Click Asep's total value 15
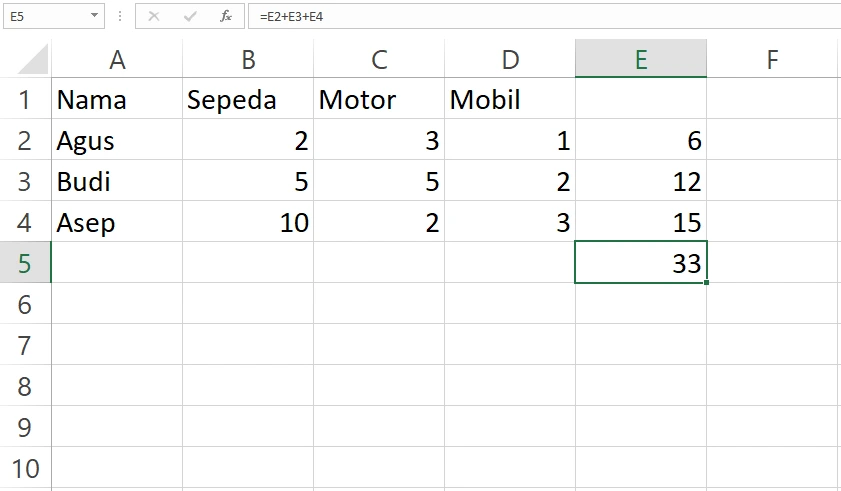Viewport: 841px width, 491px height. click(x=641, y=222)
